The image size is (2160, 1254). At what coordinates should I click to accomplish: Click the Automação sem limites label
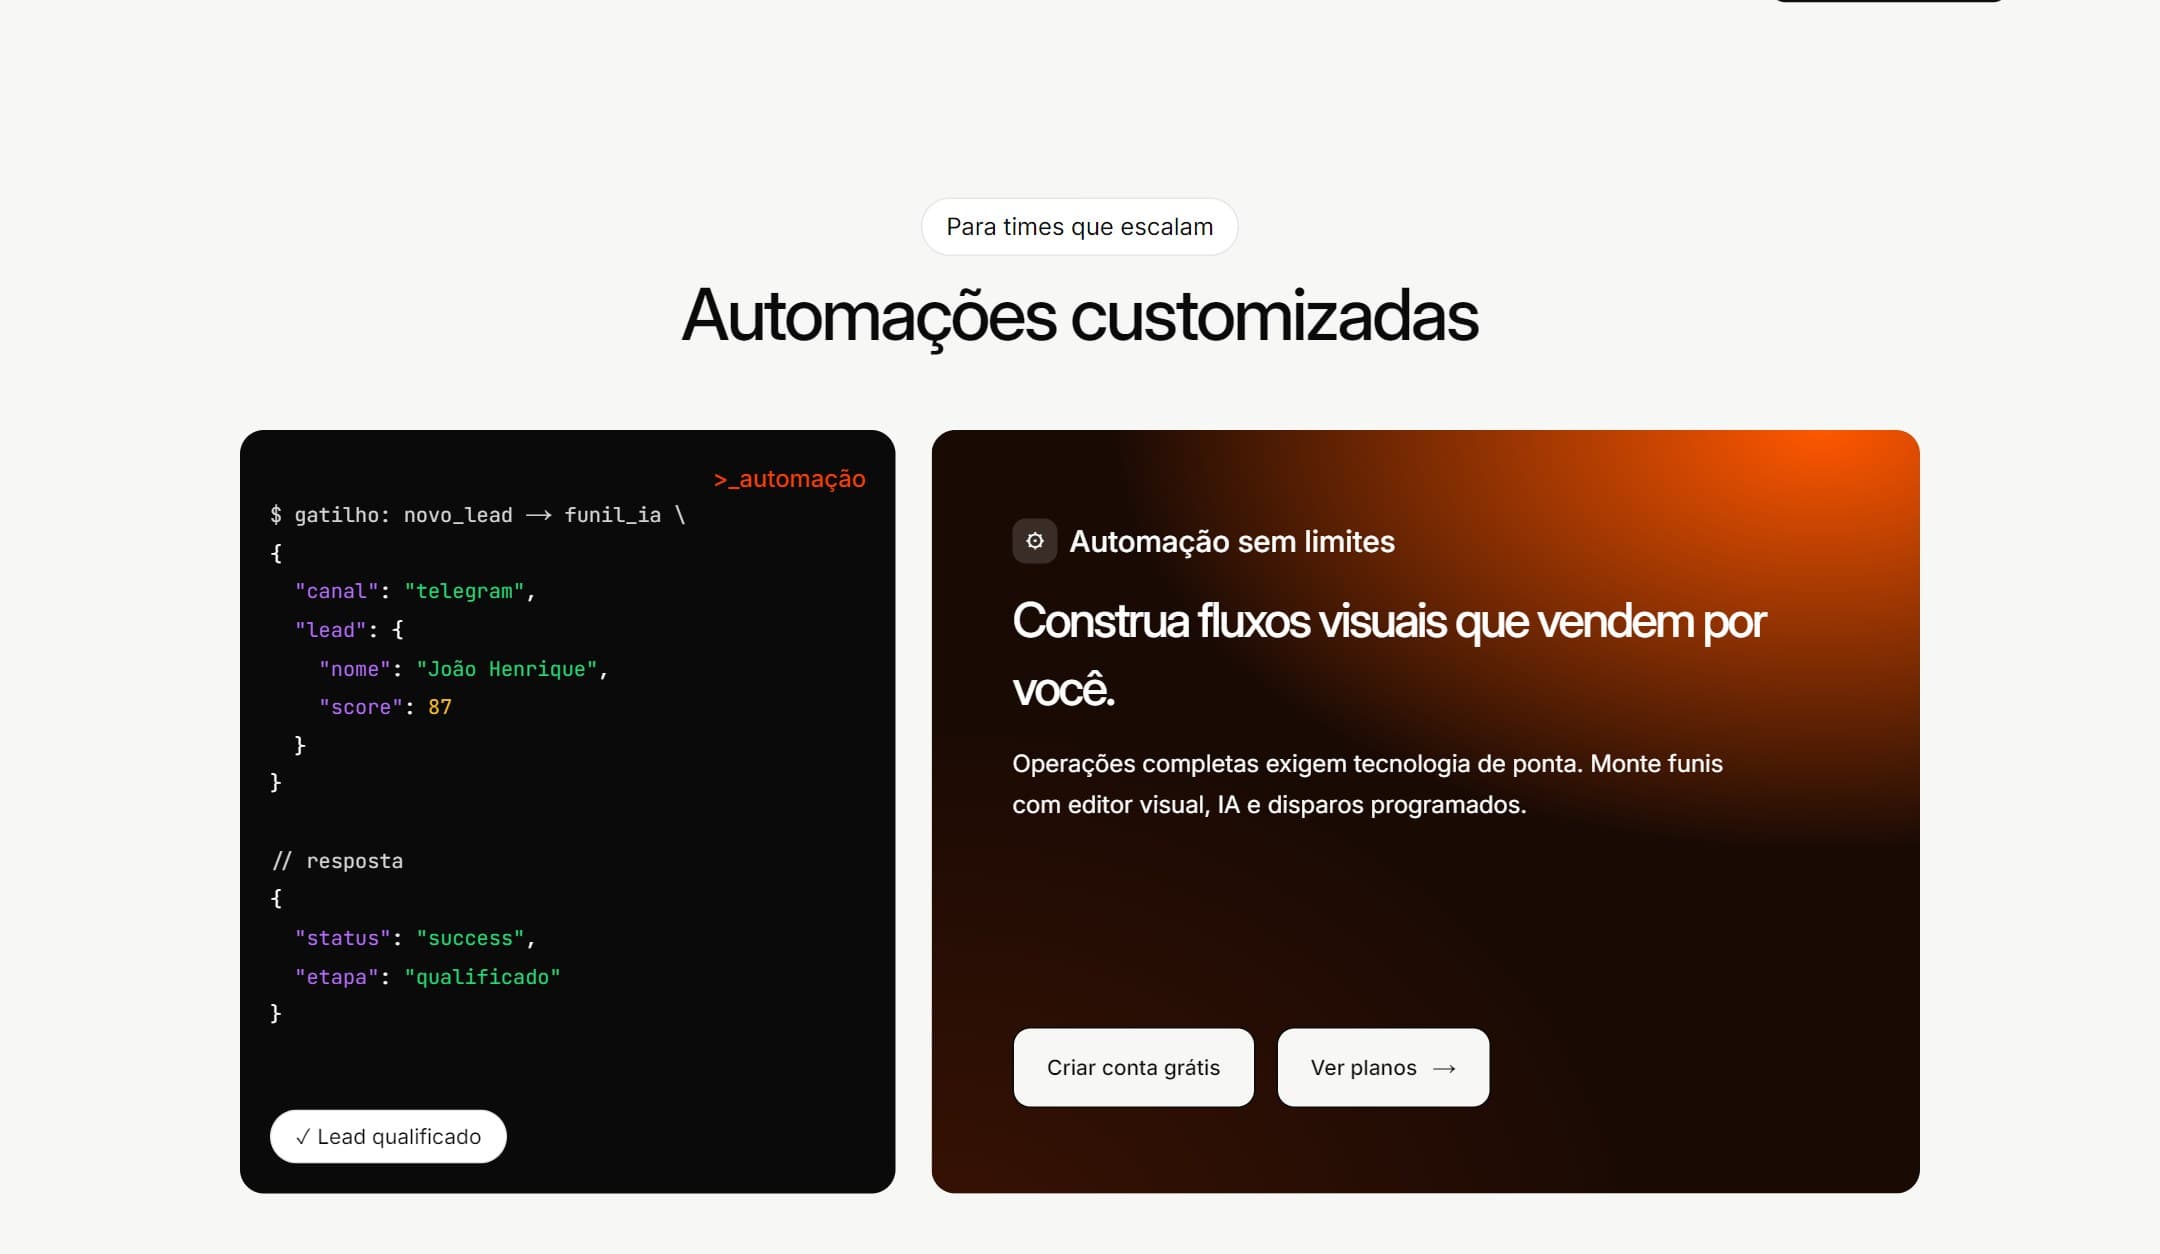coord(1232,541)
